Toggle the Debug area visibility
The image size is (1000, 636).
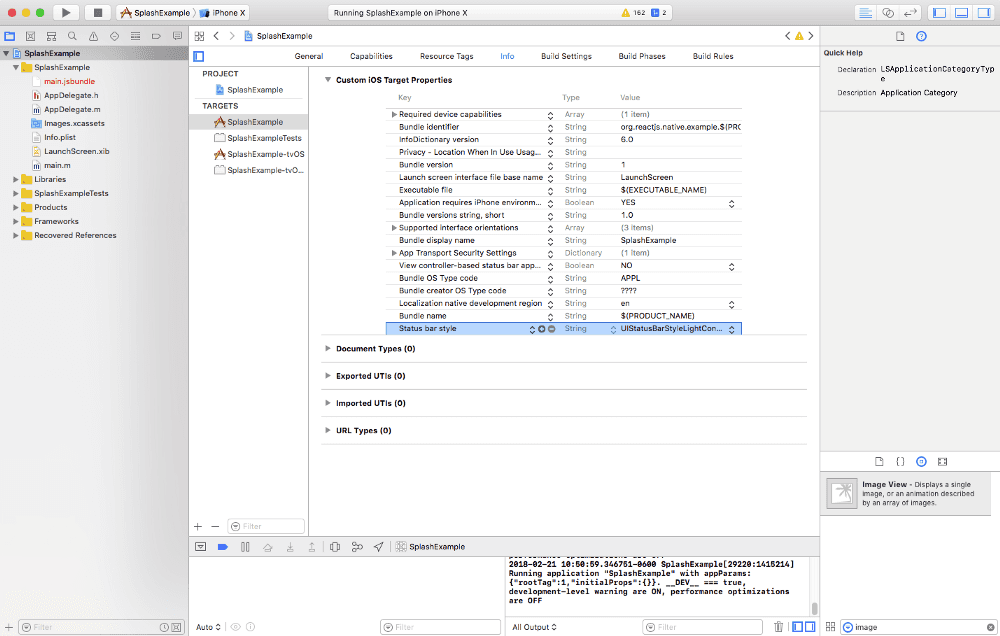coord(962,12)
